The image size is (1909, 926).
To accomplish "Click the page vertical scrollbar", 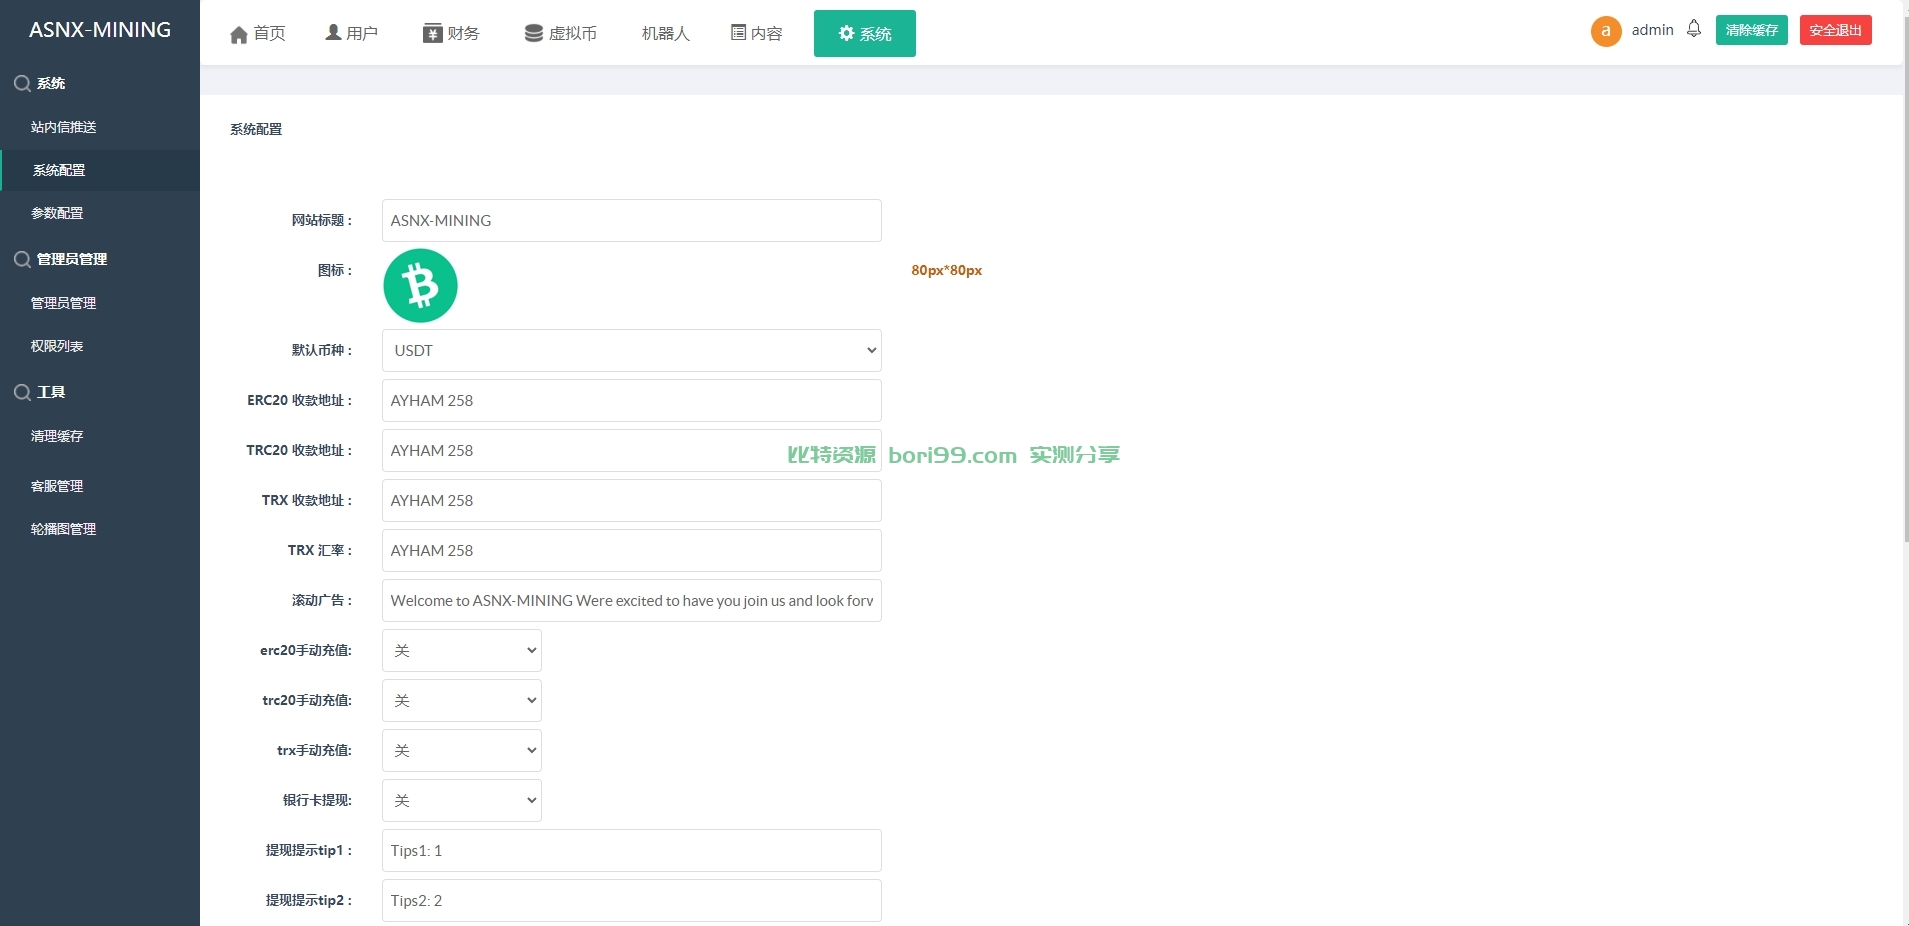I will point(1905,280).
